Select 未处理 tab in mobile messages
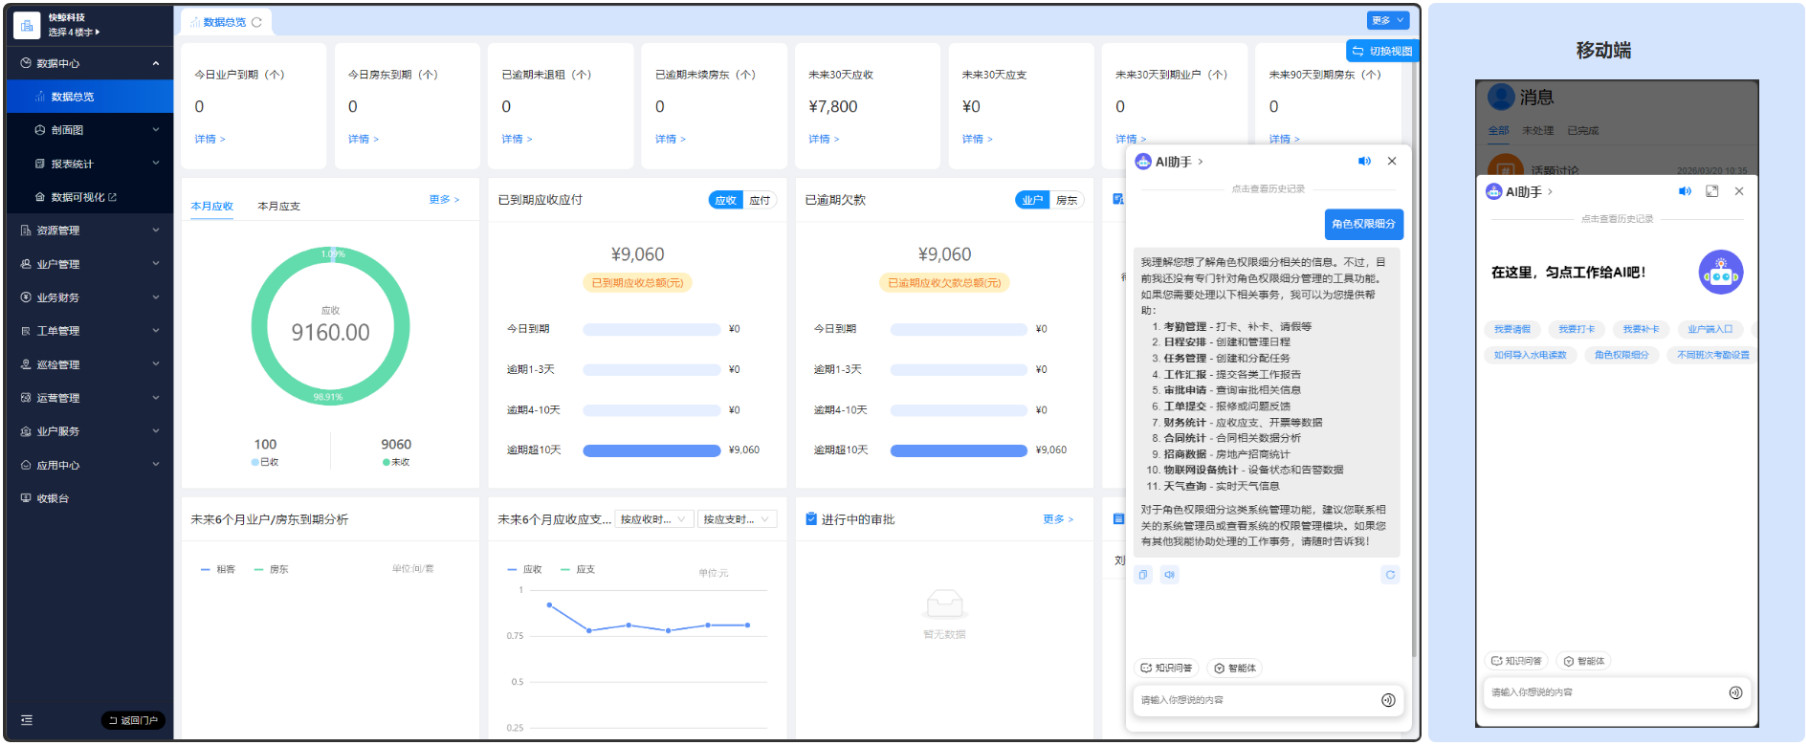1806x744 pixels. tap(1537, 130)
